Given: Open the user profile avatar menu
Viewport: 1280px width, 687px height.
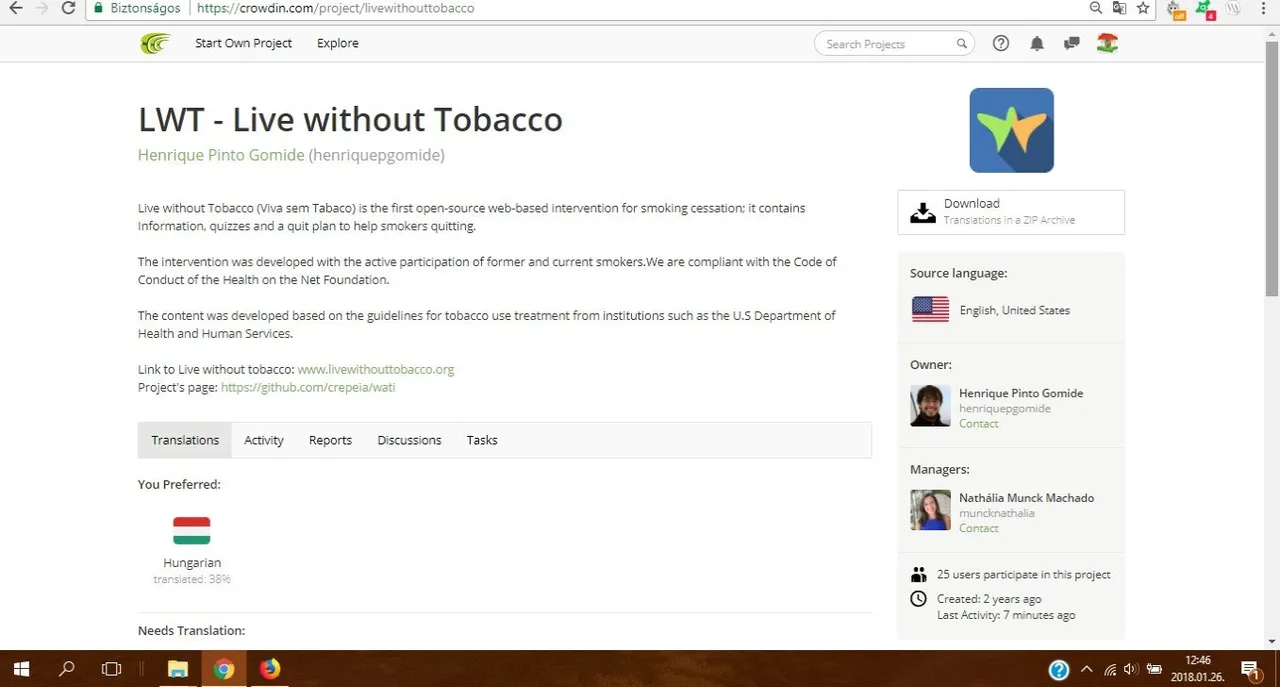Looking at the screenshot, I should (1106, 43).
